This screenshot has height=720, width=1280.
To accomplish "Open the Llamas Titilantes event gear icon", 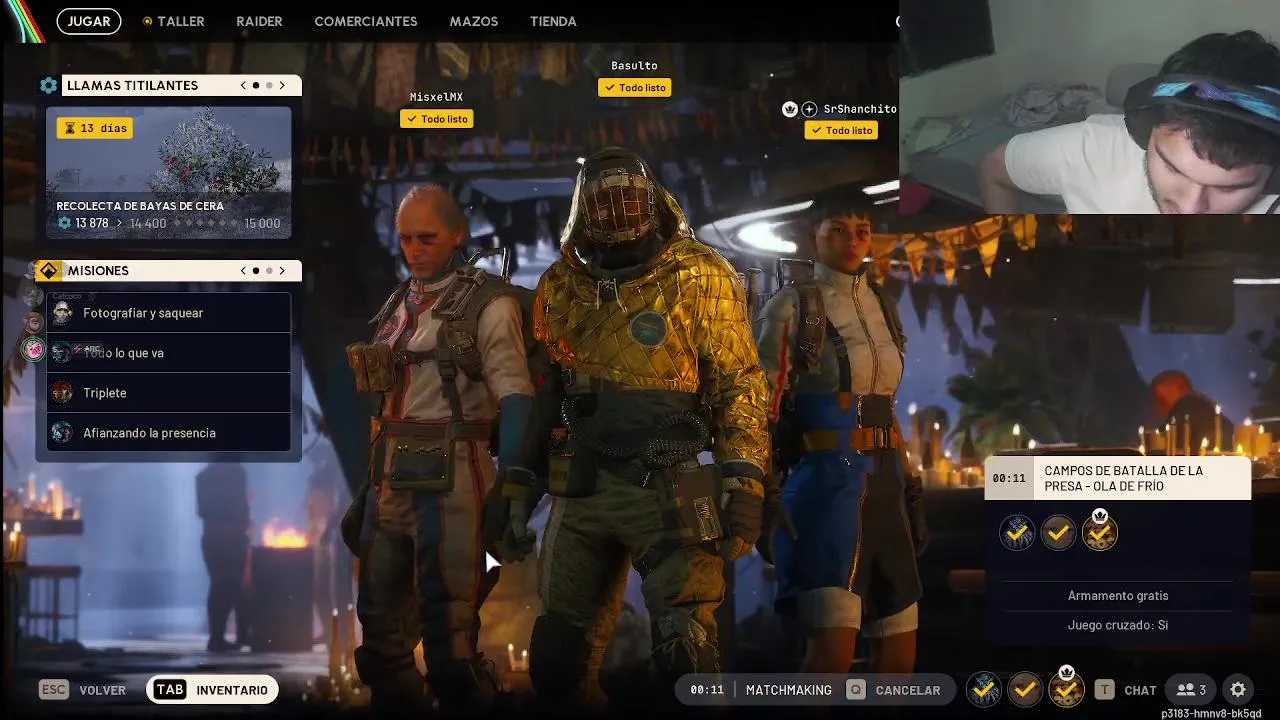I will [x=49, y=86].
